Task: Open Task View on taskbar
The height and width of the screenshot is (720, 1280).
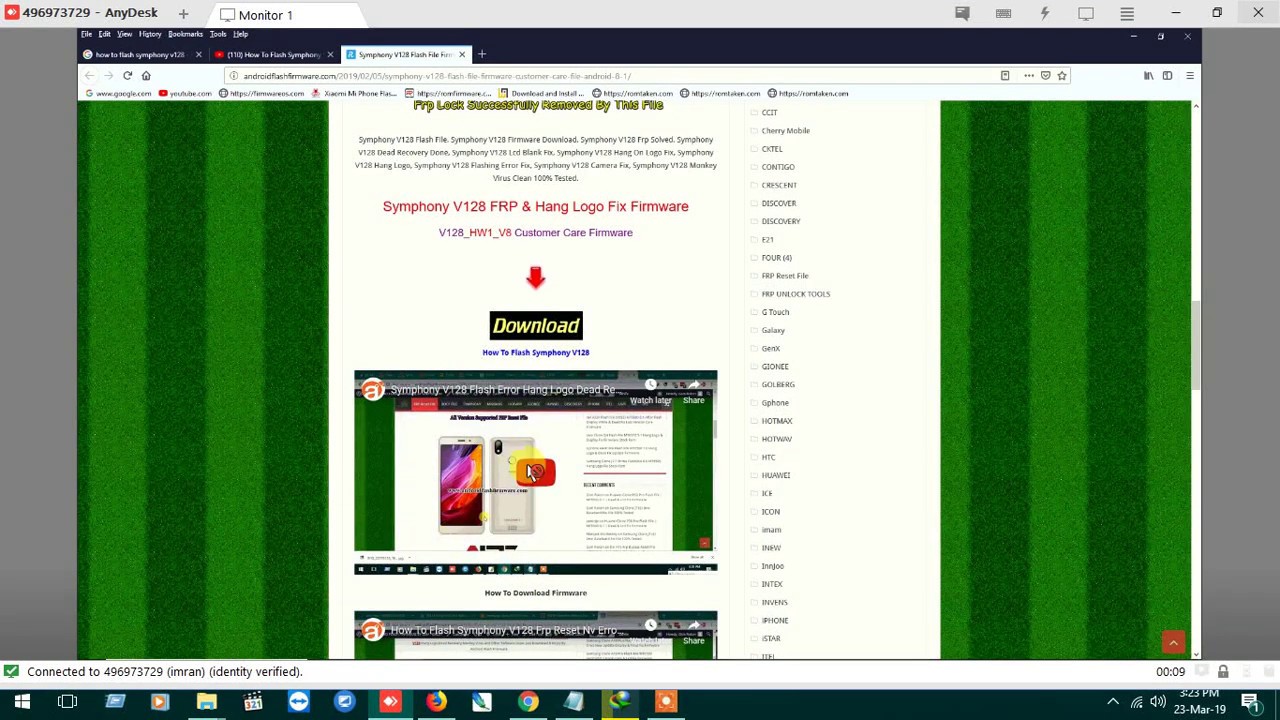Action: [67, 702]
